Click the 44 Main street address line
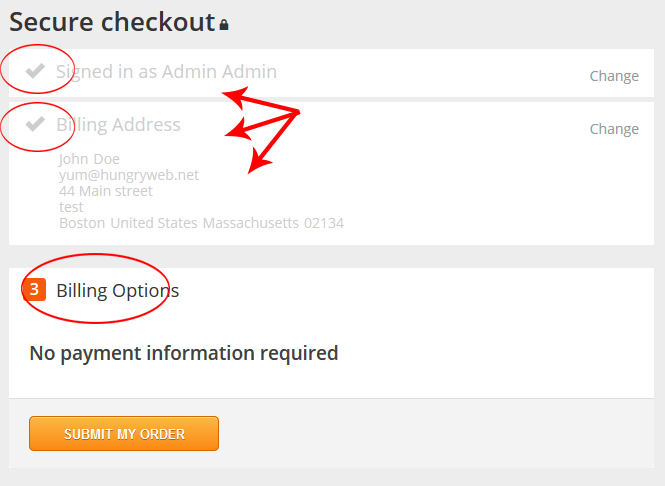 [106, 191]
